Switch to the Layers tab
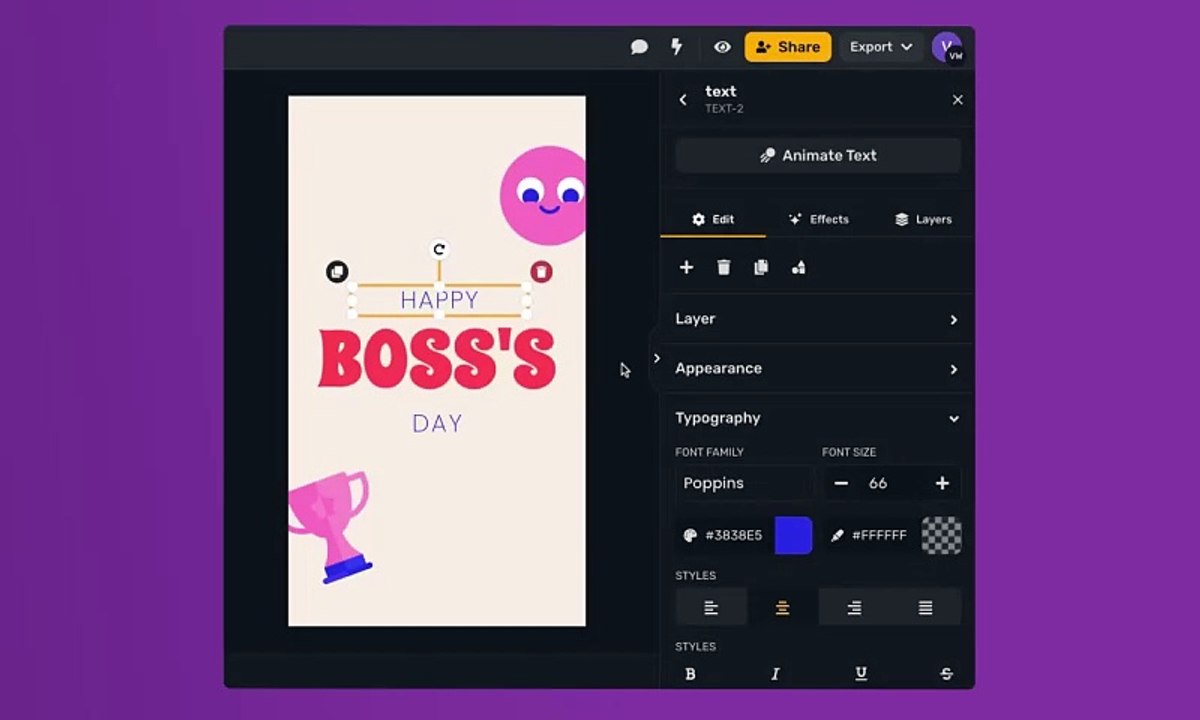 pyautogui.click(x=923, y=219)
